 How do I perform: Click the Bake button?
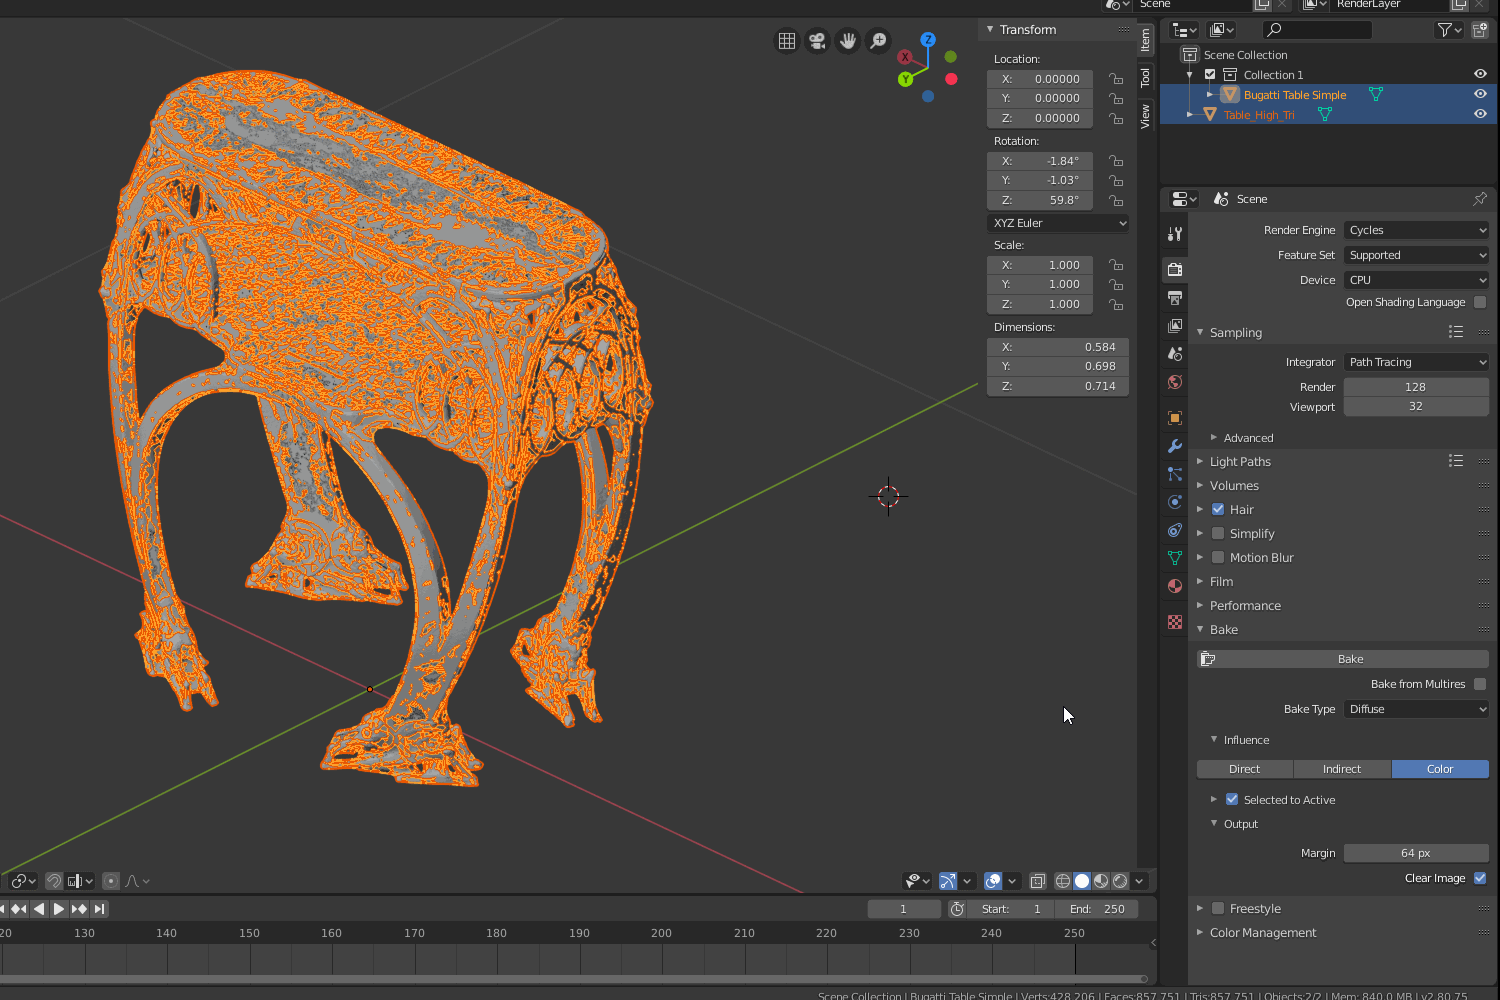[x=1350, y=659]
